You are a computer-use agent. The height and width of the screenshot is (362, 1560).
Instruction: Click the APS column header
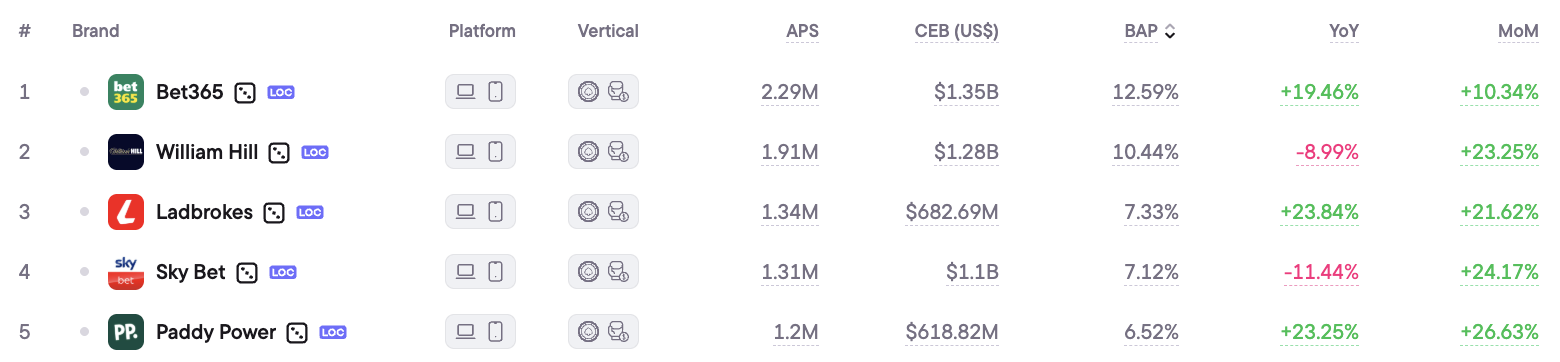802,31
